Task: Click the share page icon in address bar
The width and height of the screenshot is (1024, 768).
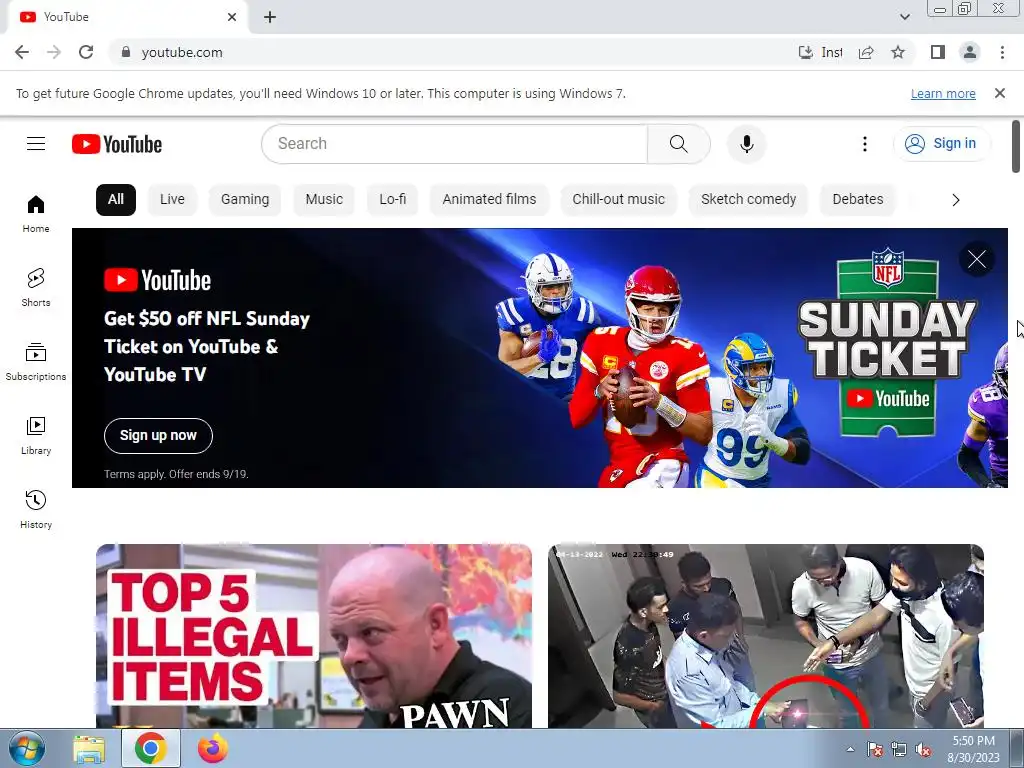Action: (866, 52)
